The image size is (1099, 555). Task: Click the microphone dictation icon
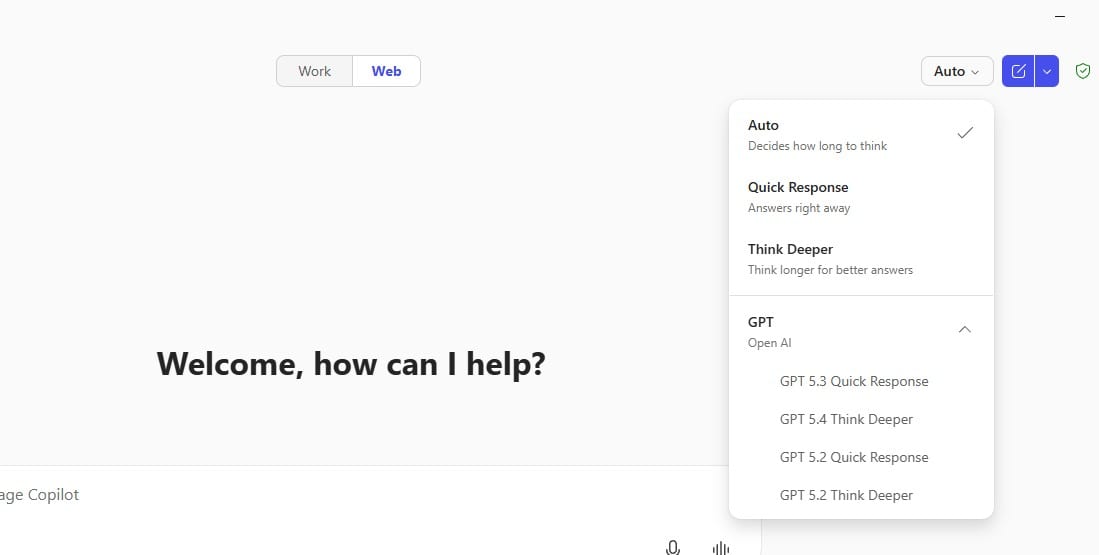pyautogui.click(x=673, y=547)
